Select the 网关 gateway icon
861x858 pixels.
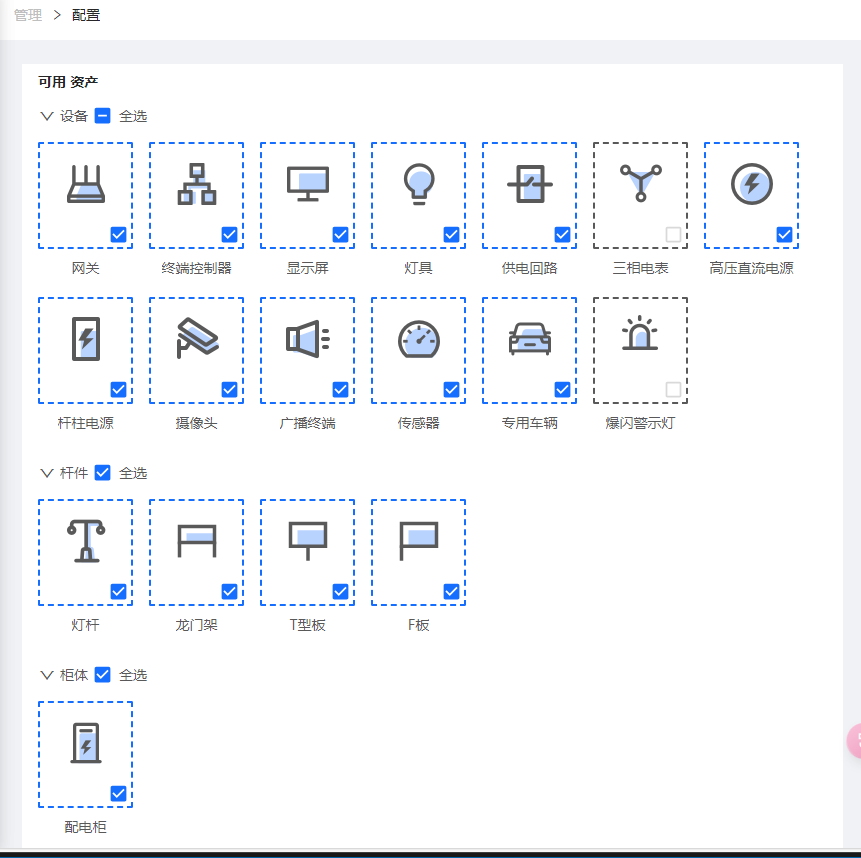point(86,184)
